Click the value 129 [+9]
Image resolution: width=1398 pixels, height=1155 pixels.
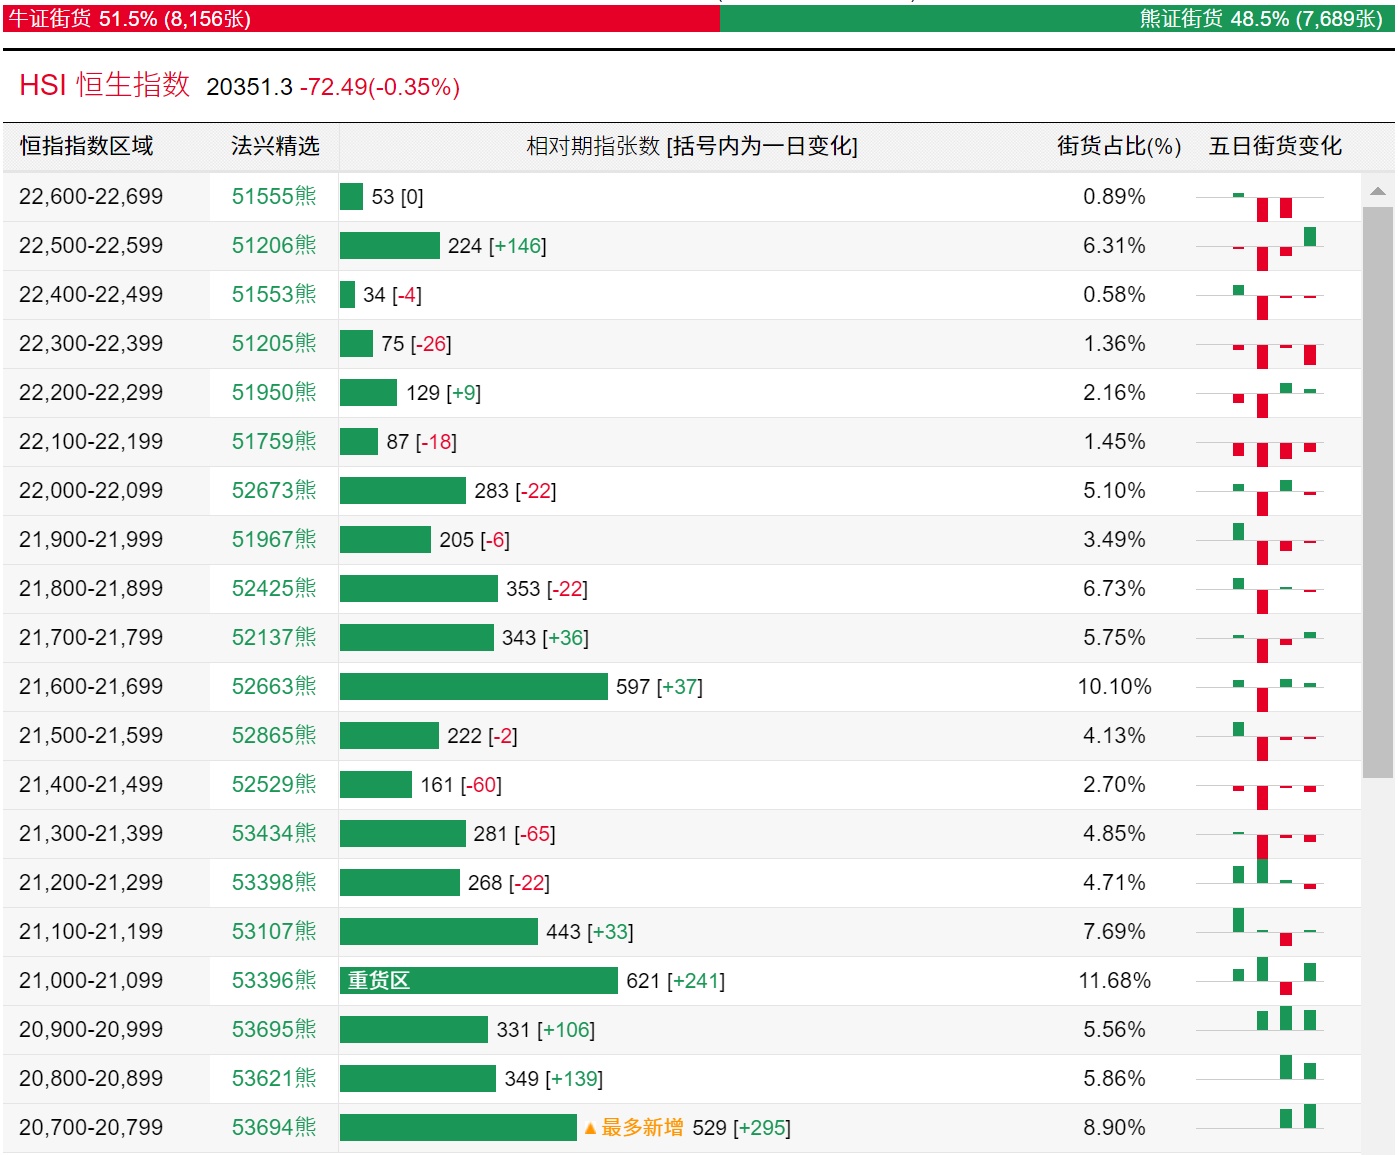point(444,393)
